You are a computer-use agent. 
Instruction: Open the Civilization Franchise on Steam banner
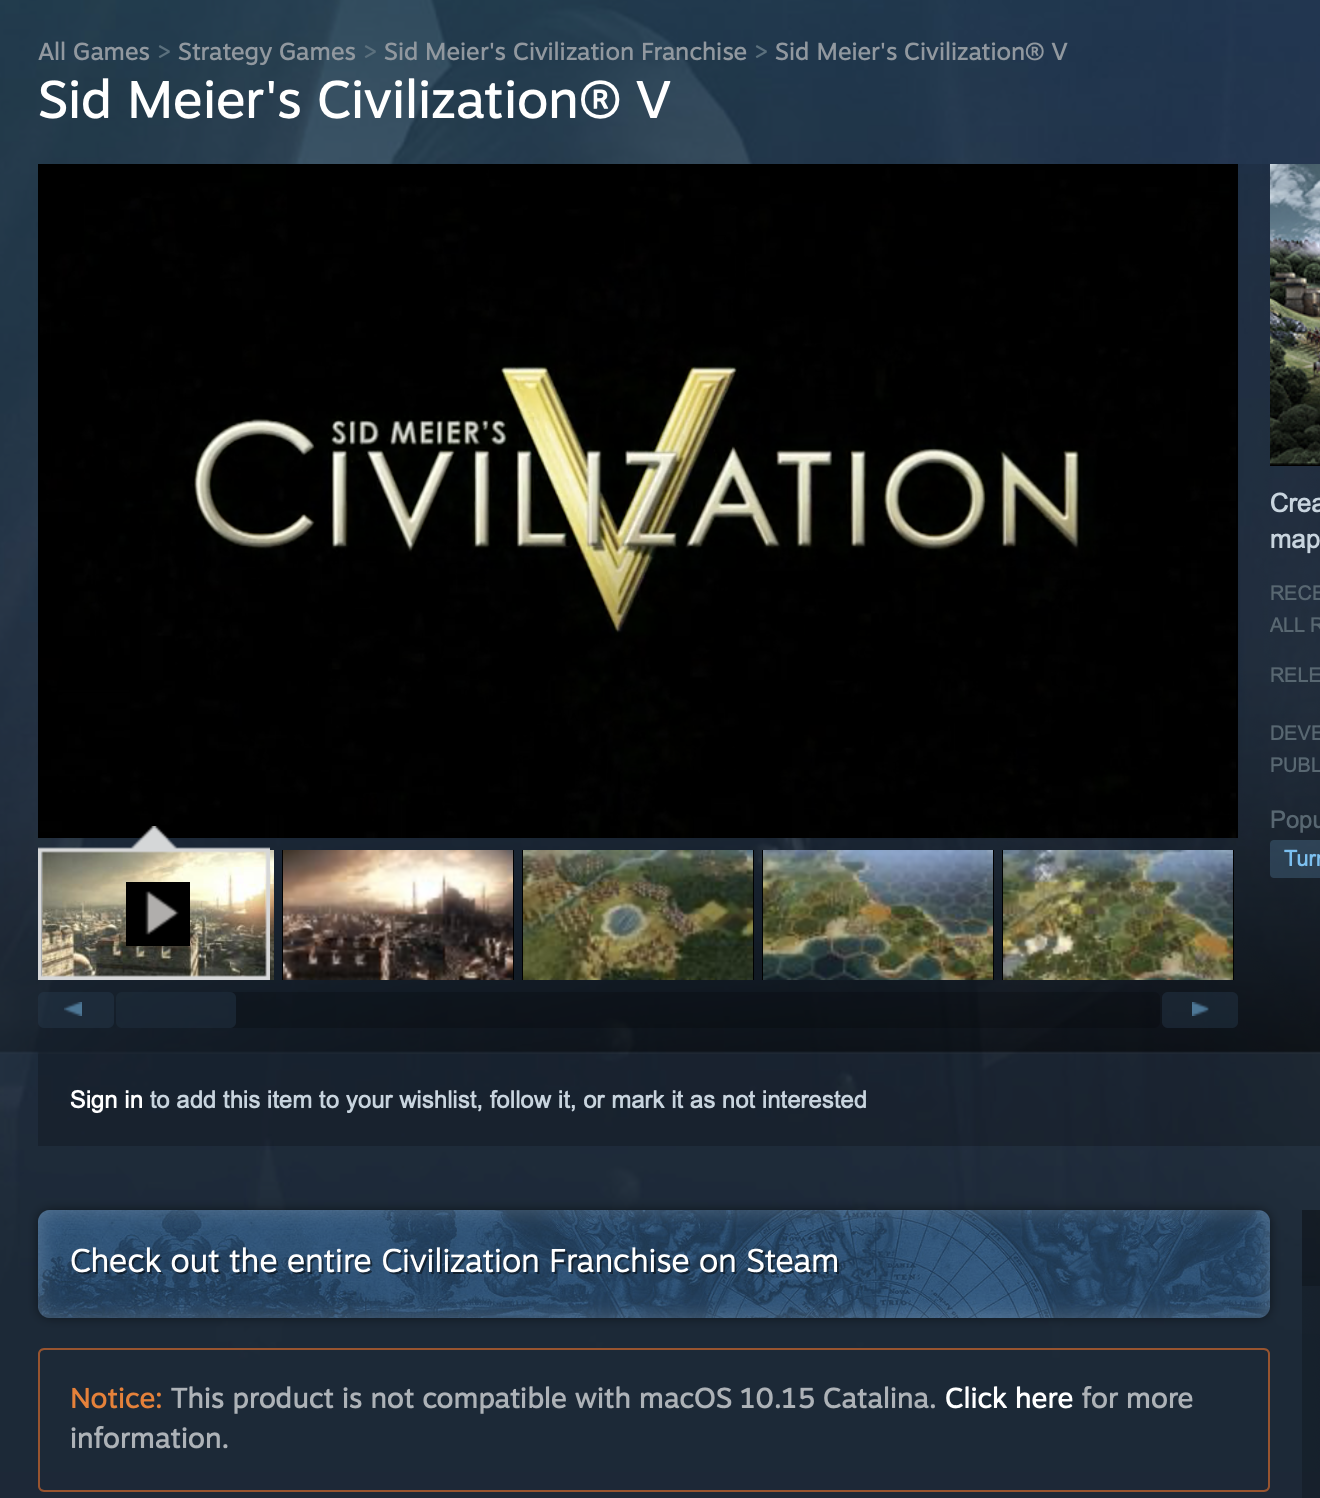(654, 1264)
